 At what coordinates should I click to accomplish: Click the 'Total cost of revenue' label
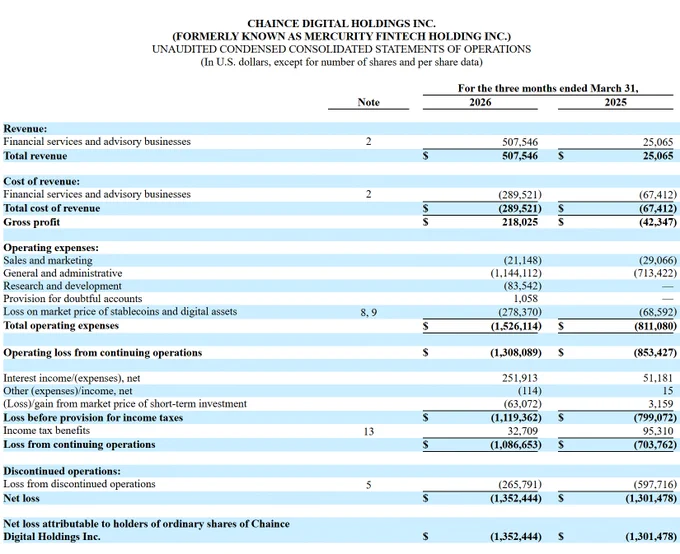tap(52, 208)
